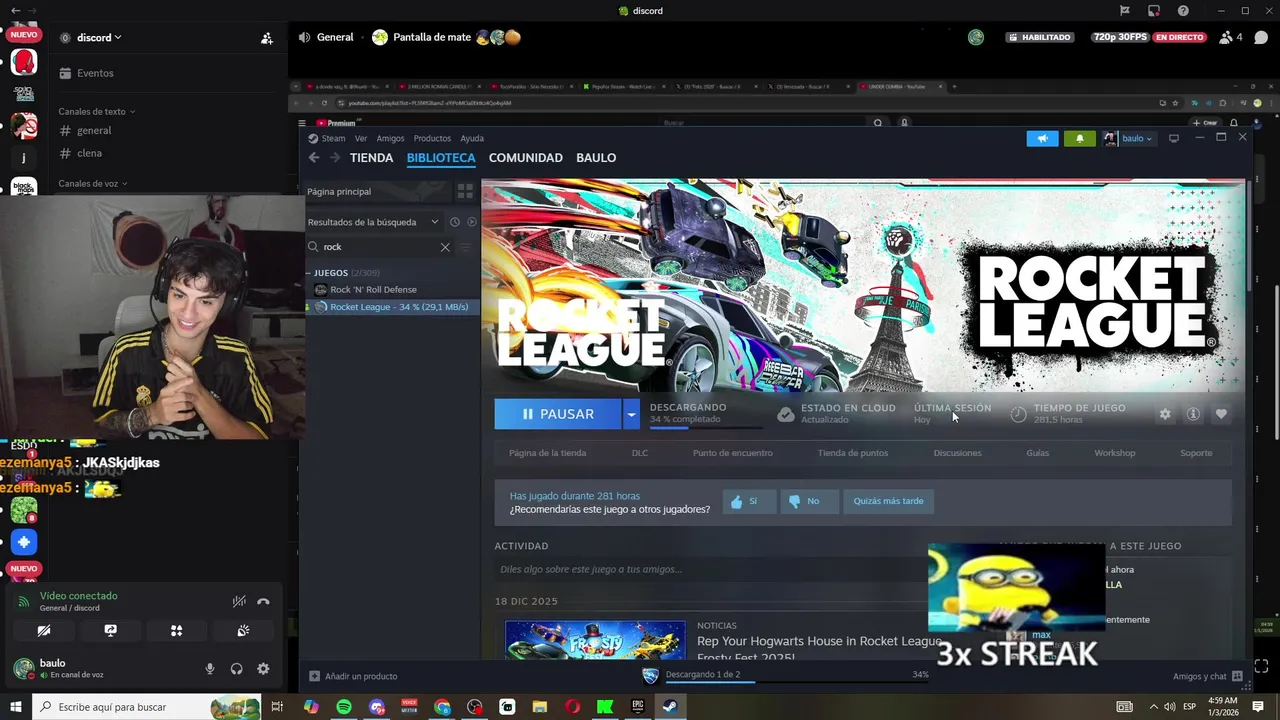Choose Quizás más tarde
The width and height of the screenshot is (1280, 720).
888,501
